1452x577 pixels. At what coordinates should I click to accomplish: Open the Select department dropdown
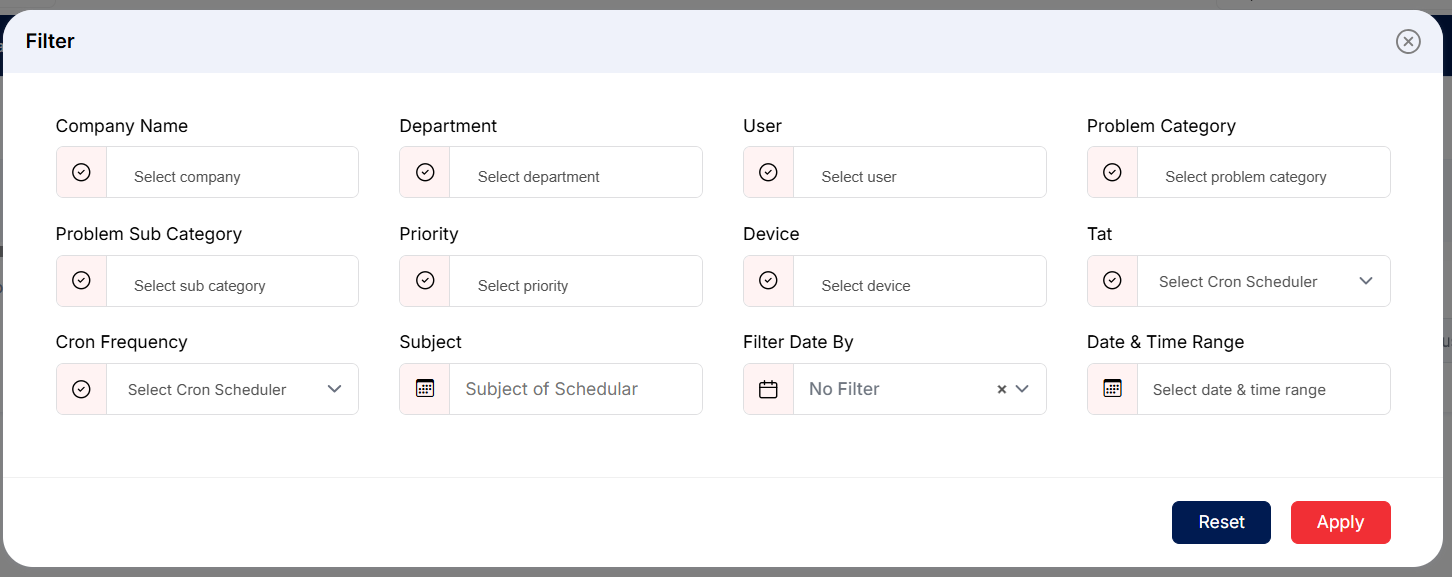tap(576, 172)
